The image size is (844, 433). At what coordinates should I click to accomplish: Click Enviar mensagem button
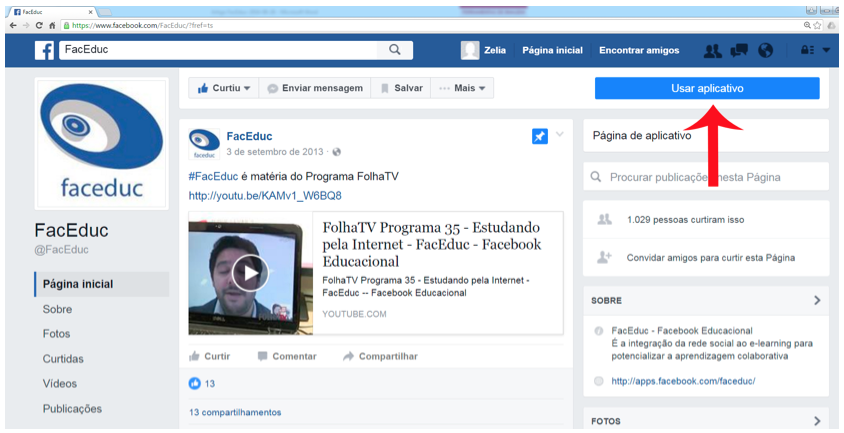click(315, 88)
